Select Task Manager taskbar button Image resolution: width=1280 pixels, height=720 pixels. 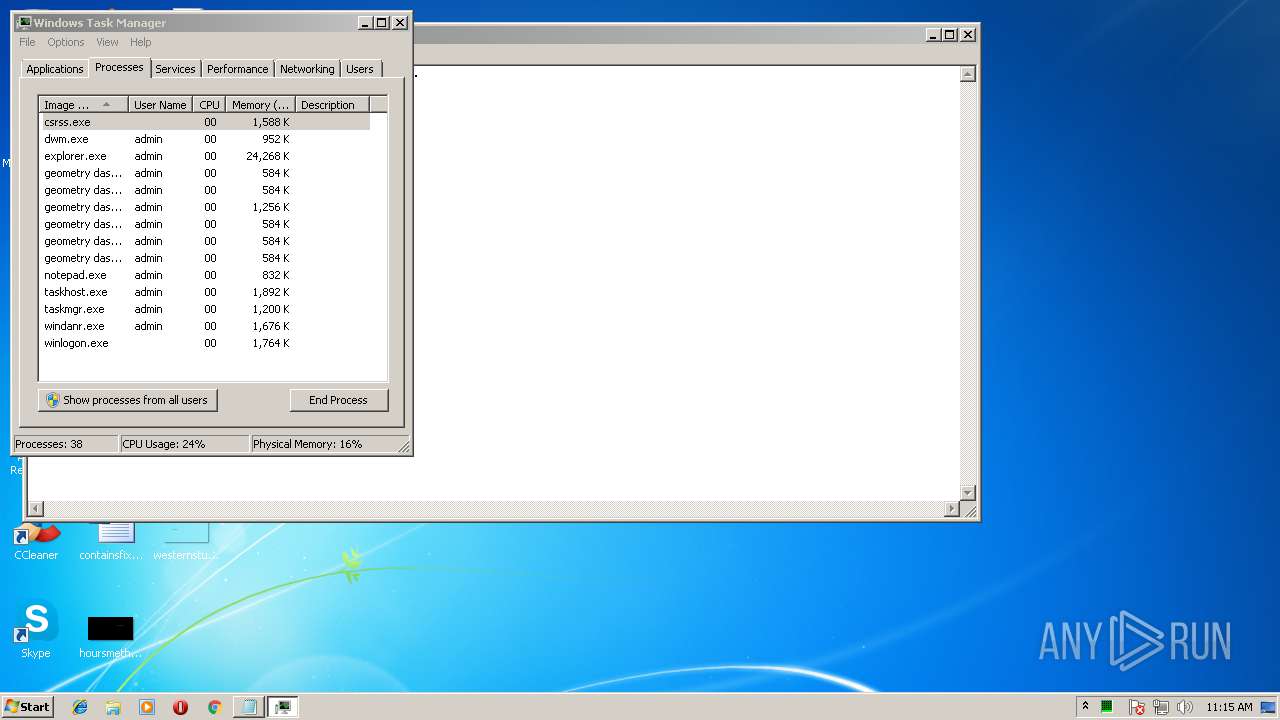(283, 707)
